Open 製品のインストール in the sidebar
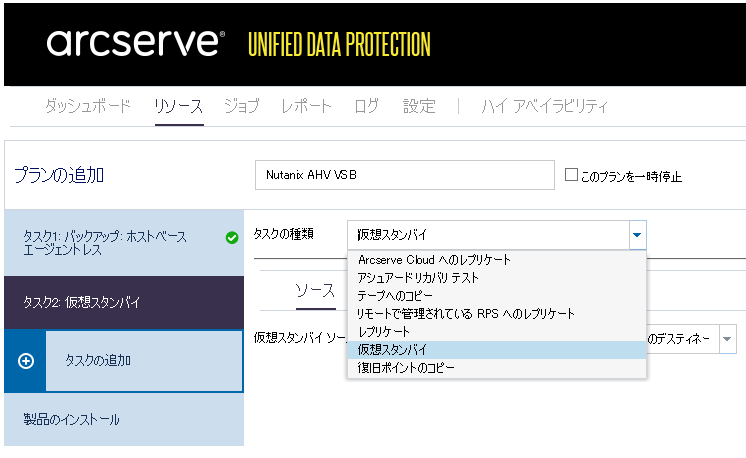 pos(124,419)
